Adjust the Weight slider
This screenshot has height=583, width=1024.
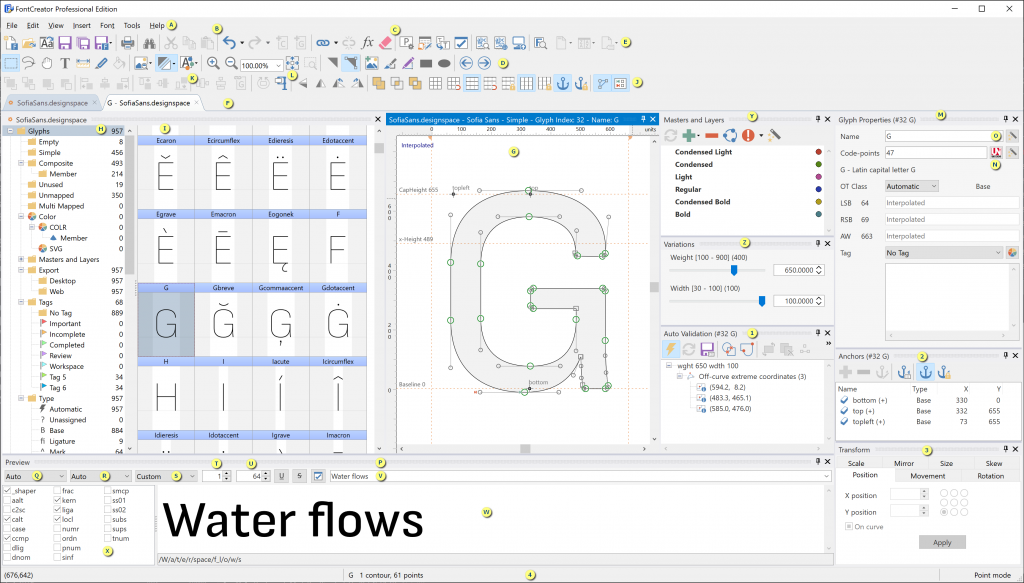click(734, 270)
